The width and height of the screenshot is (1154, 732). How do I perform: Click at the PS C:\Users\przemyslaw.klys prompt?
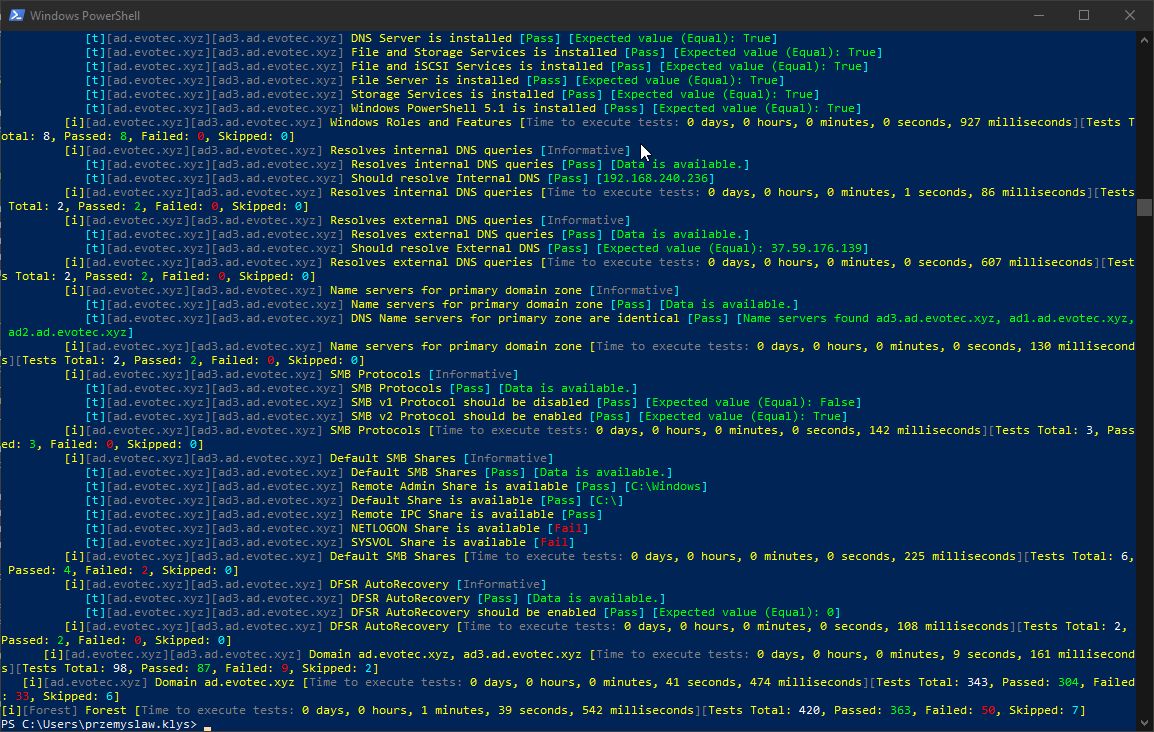(100, 724)
